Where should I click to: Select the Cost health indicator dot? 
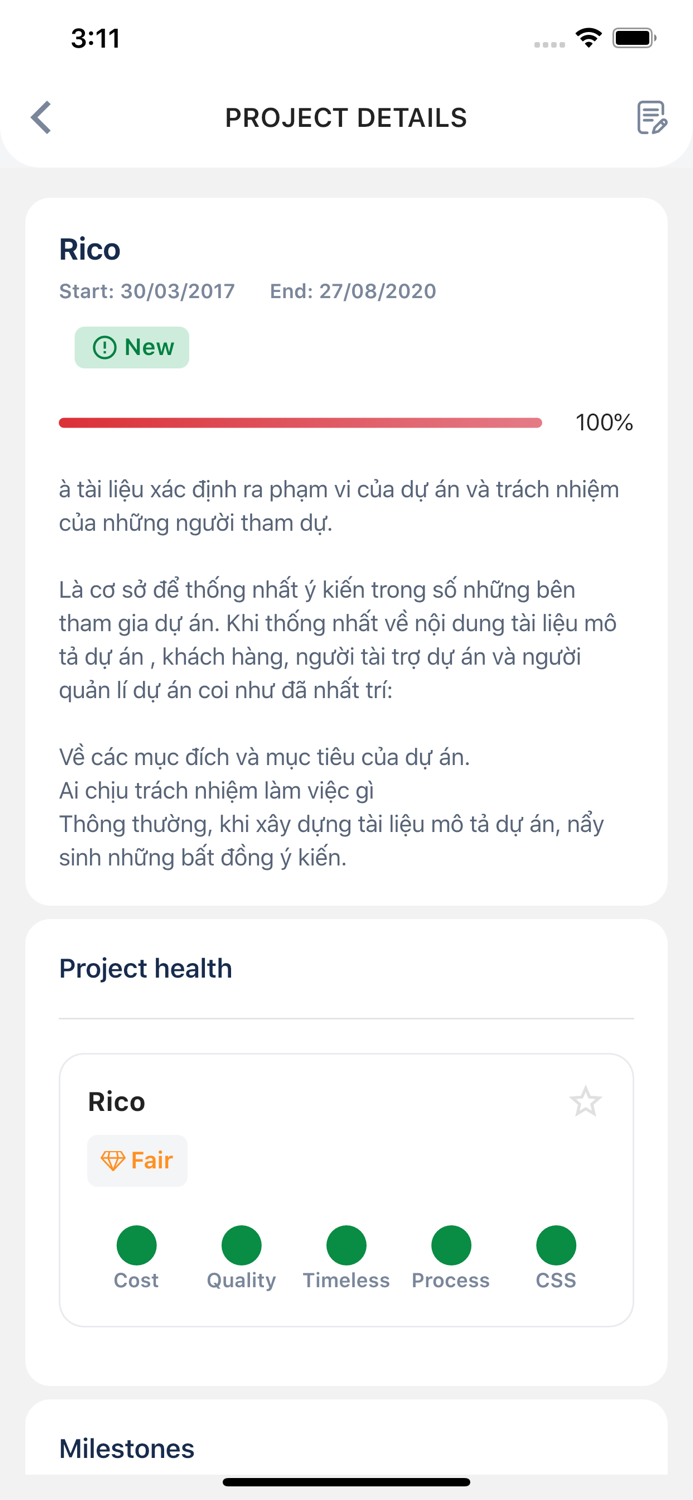coord(136,1245)
